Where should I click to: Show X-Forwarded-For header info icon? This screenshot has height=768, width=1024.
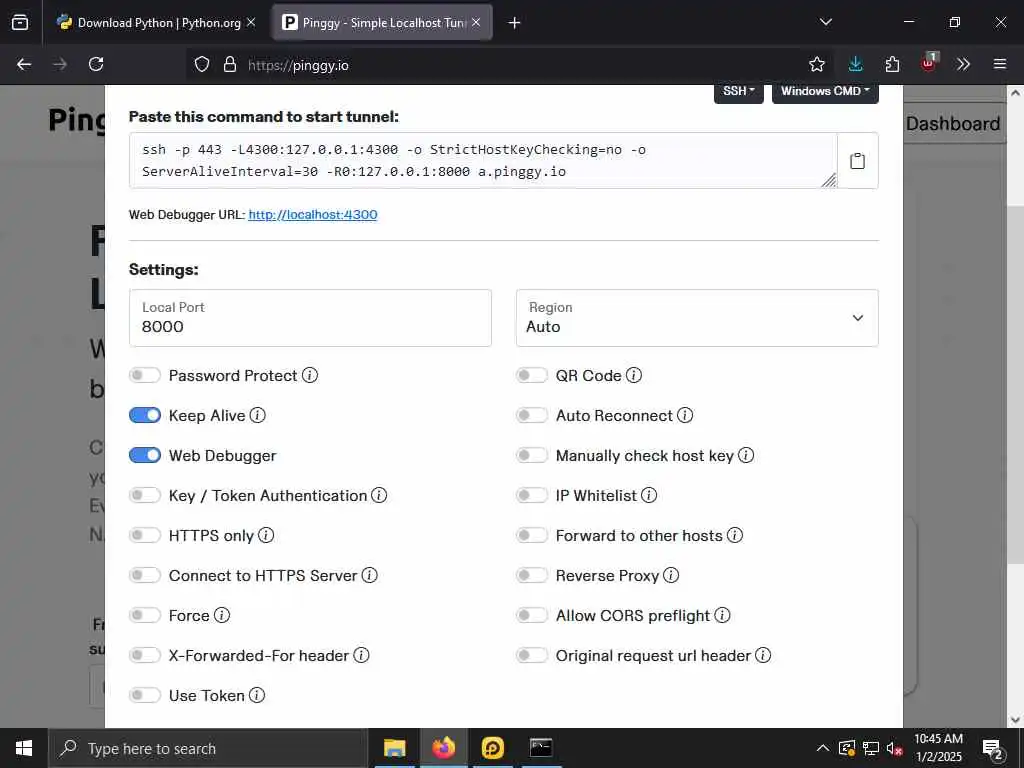point(361,655)
